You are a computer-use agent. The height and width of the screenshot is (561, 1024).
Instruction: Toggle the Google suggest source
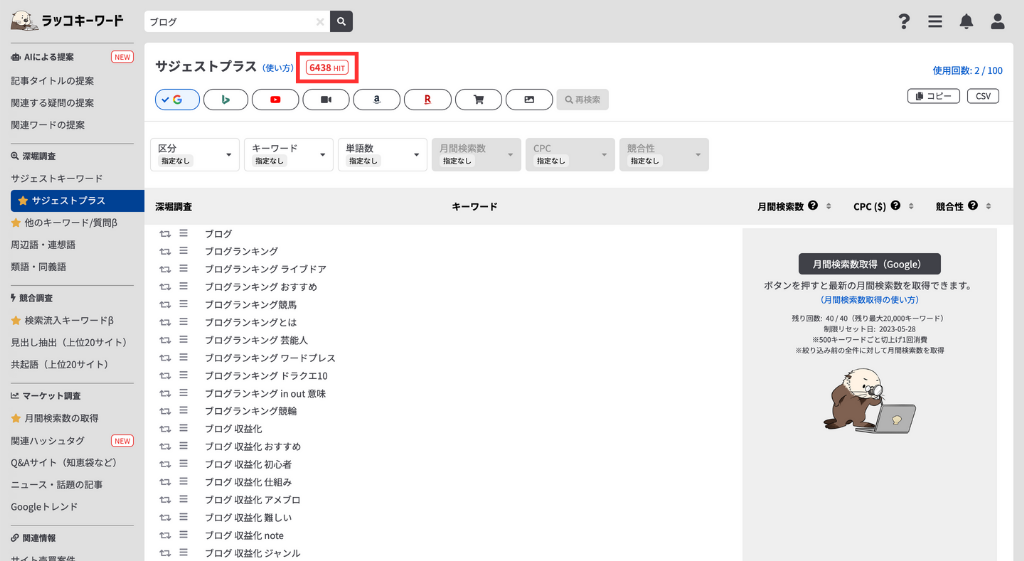[x=177, y=99]
